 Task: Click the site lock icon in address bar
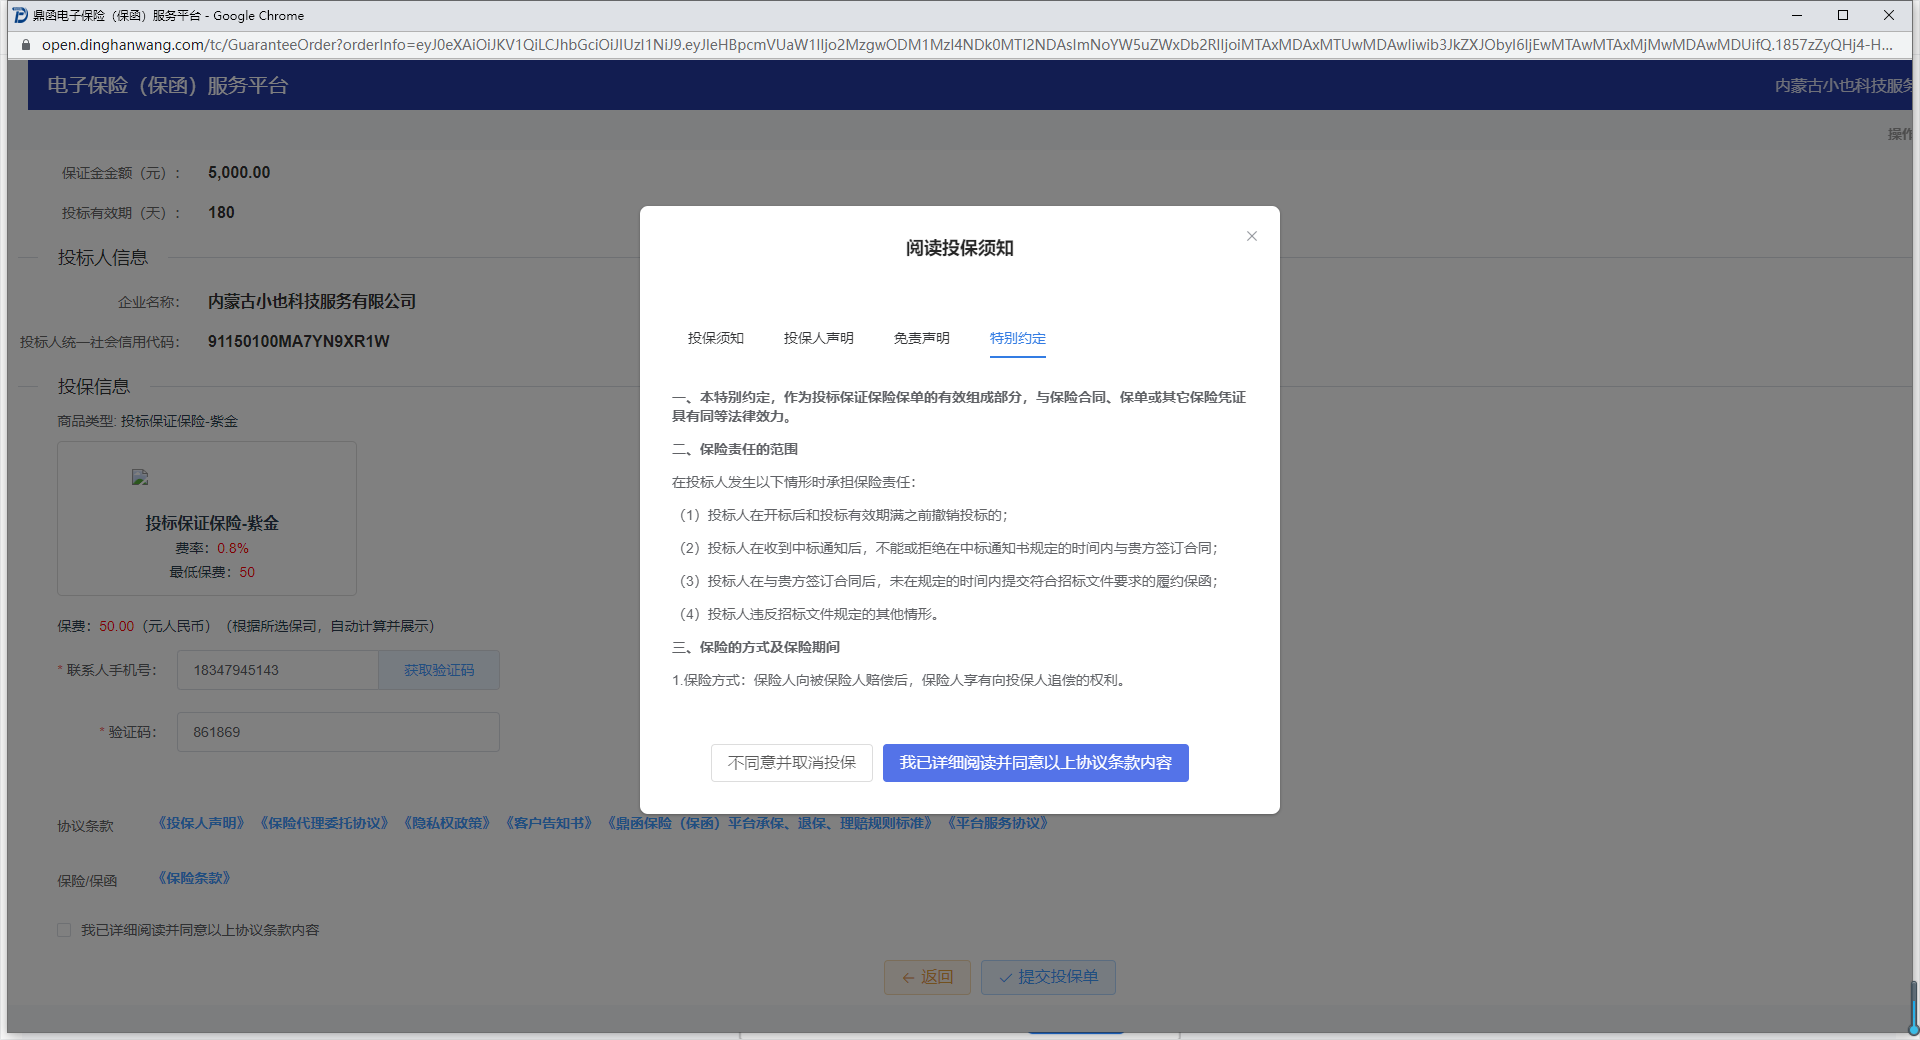pyautogui.click(x=26, y=44)
